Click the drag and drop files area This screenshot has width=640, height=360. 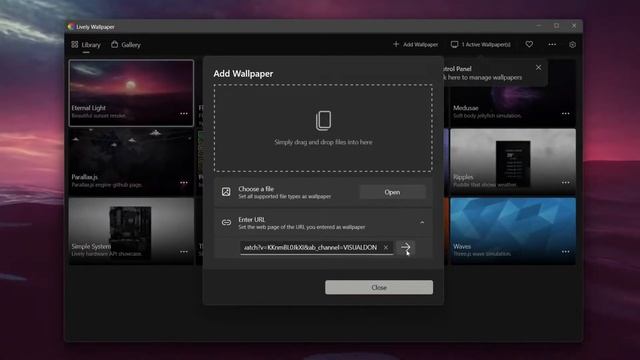pyautogui.click(x=323, y=128)
